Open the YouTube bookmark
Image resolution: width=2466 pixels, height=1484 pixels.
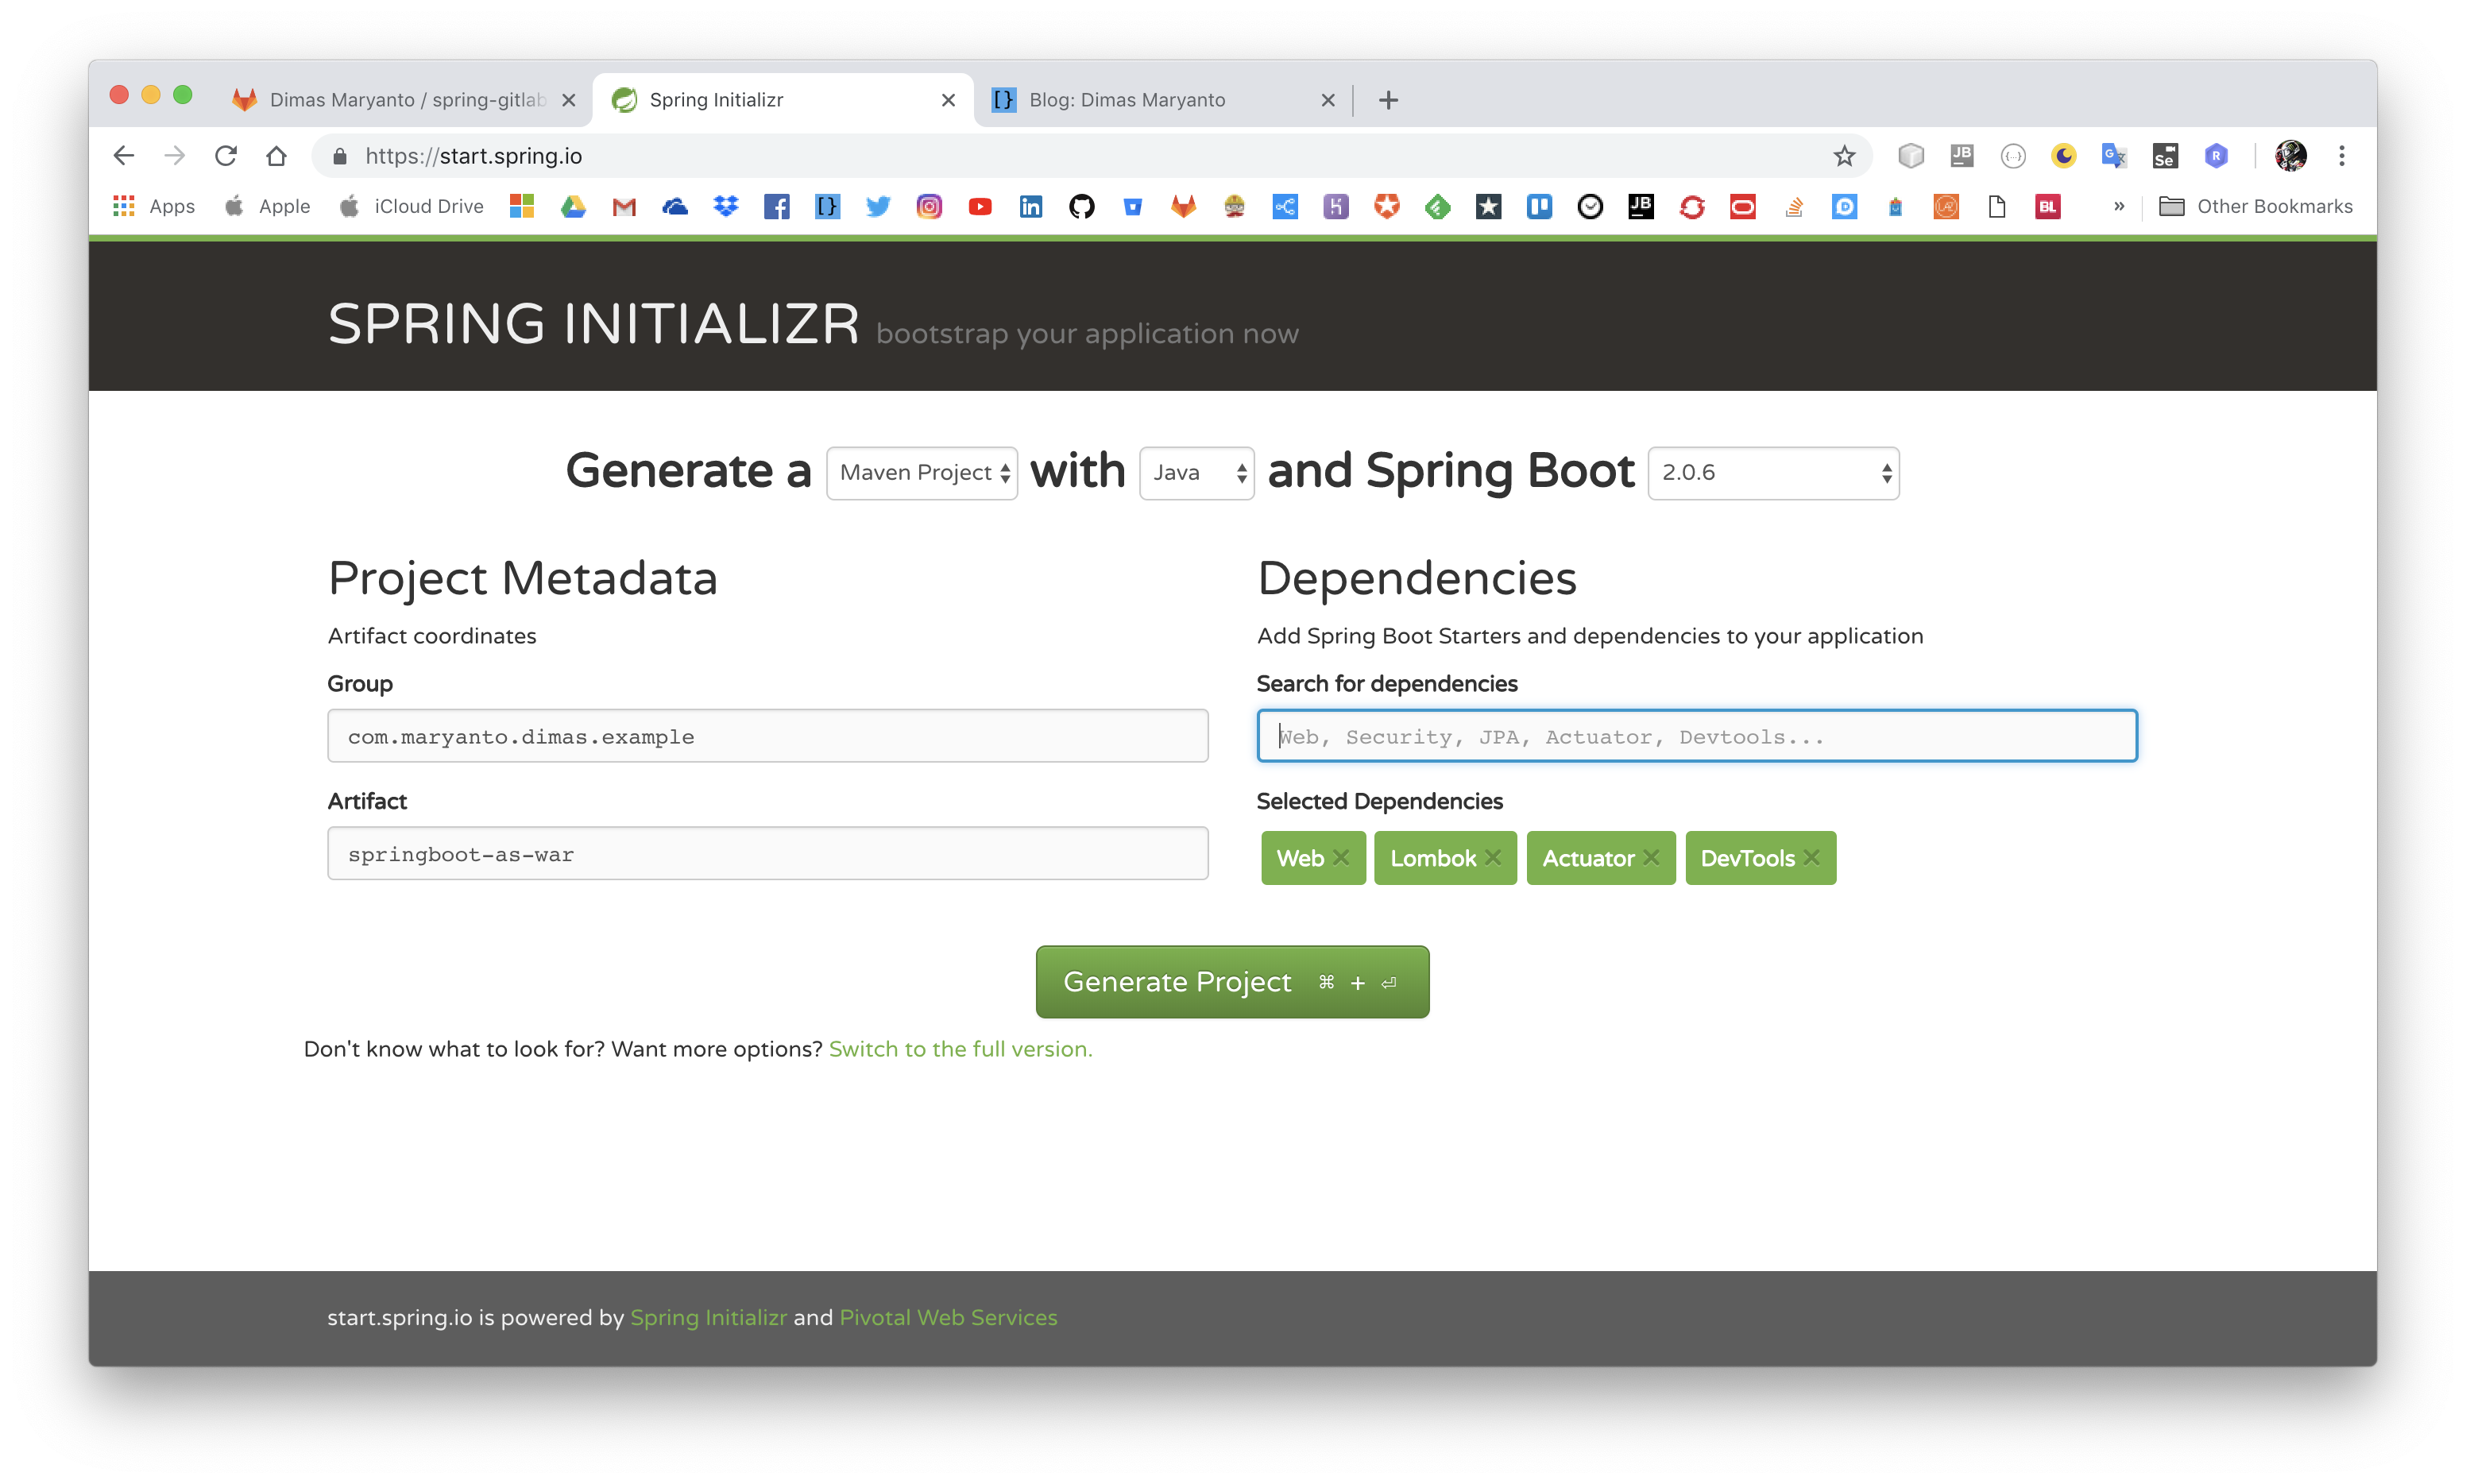point(980,207)
